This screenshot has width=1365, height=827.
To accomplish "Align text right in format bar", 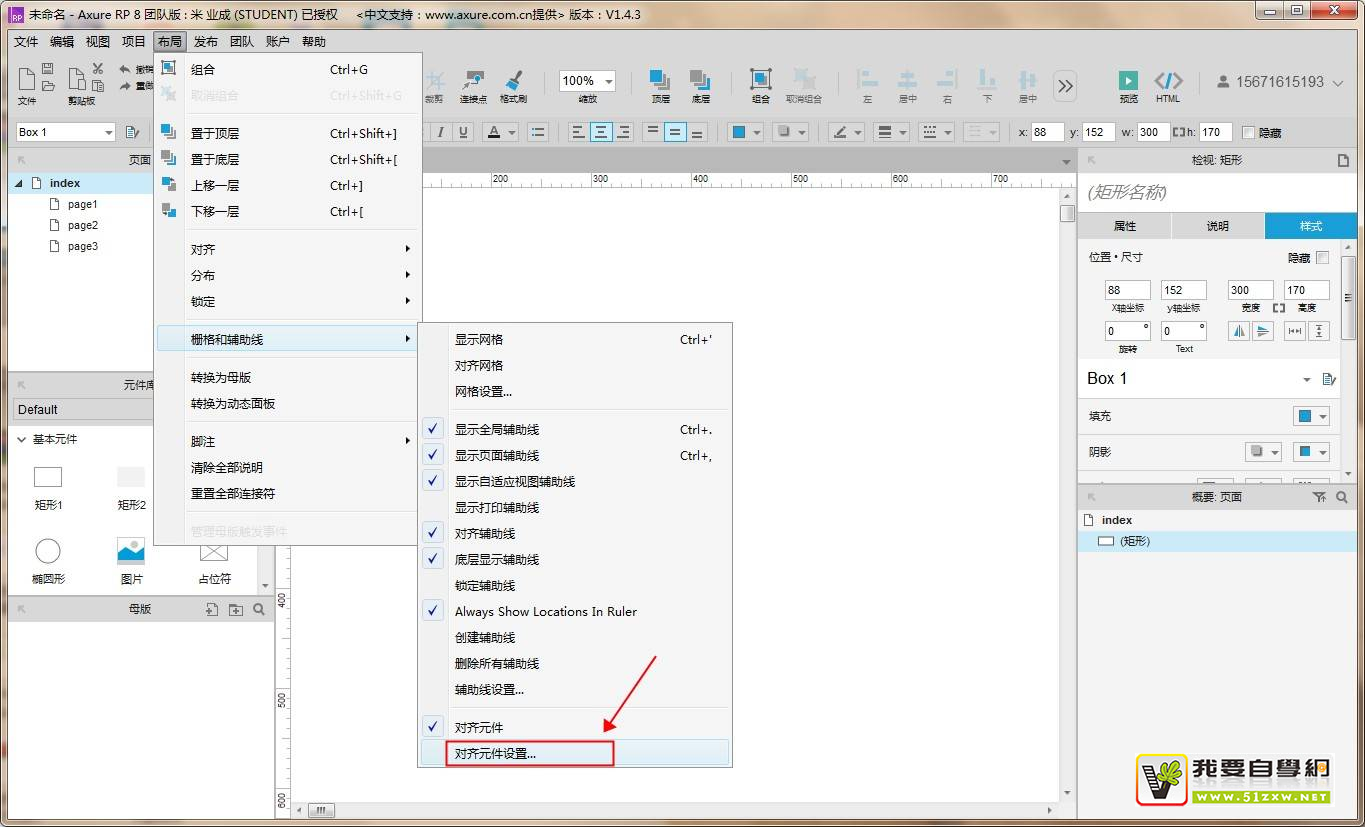I will (x=624, y=132).
